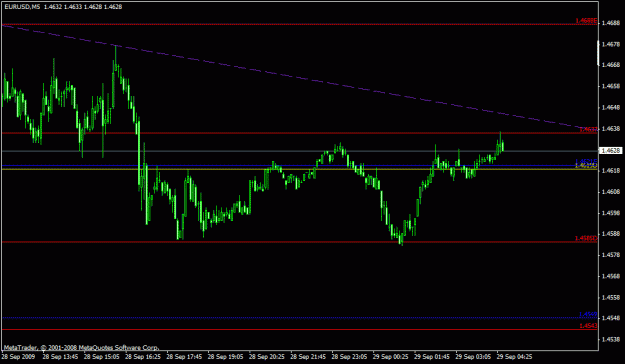Click the 29 Sep 01:45 time label
The width and height of the screenshot is (625, 364).
pos(432,356)
